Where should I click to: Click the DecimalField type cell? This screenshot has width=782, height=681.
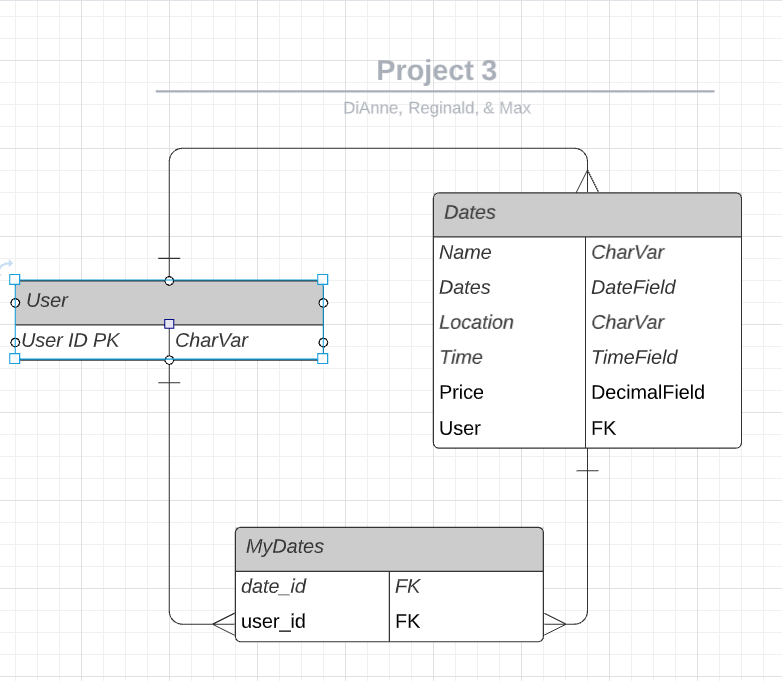[x=663, y=393]
